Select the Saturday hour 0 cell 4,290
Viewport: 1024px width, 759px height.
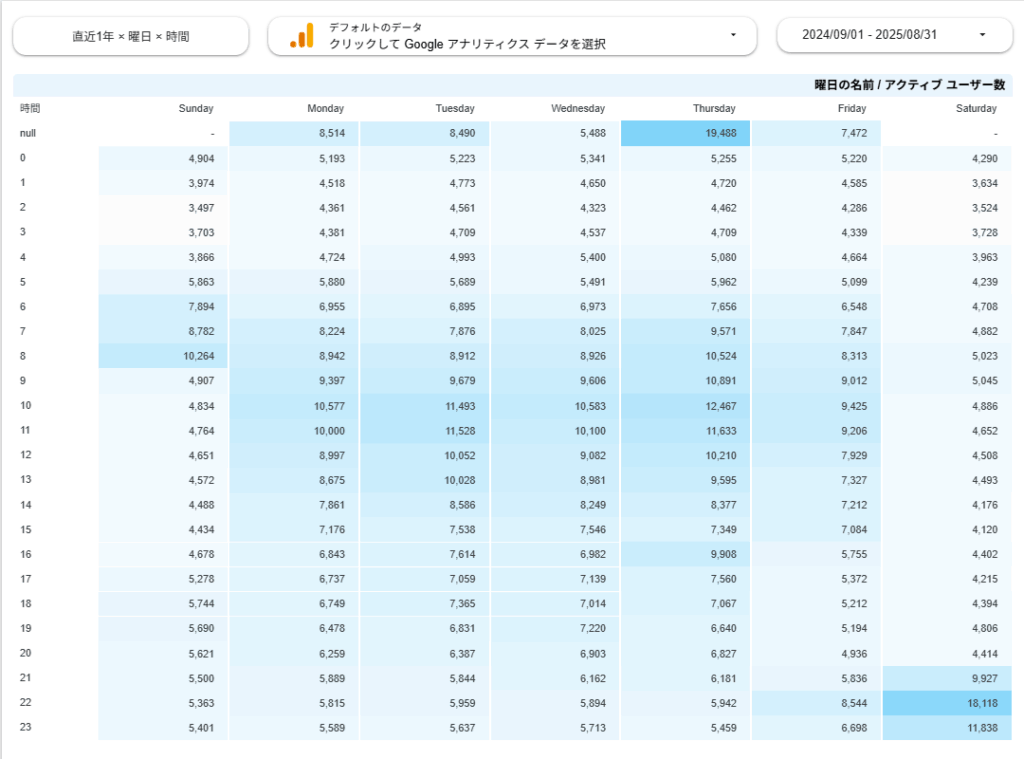click(x=947, y=159)
